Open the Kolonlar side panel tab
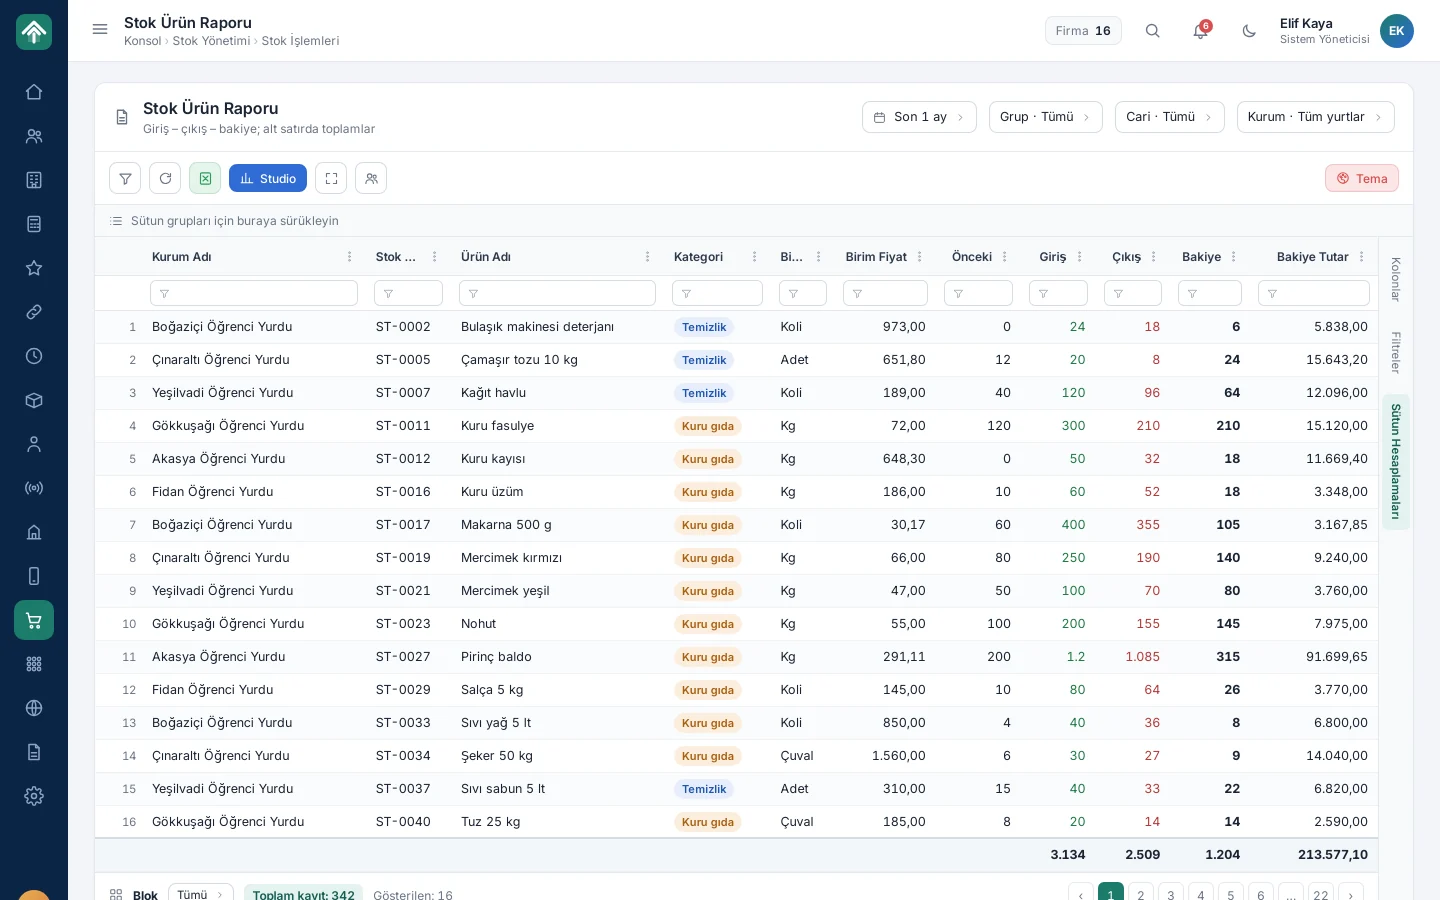This screenshot has width=1440, height=900. click(1396, 279)
